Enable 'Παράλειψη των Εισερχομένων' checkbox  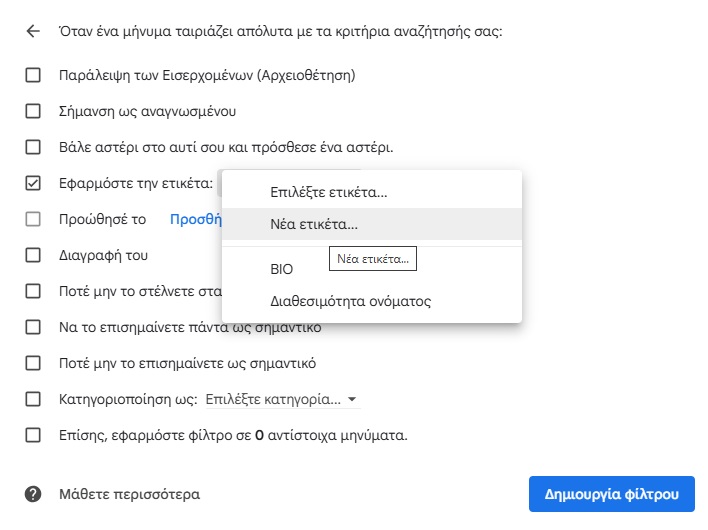(x=33, y=75)
